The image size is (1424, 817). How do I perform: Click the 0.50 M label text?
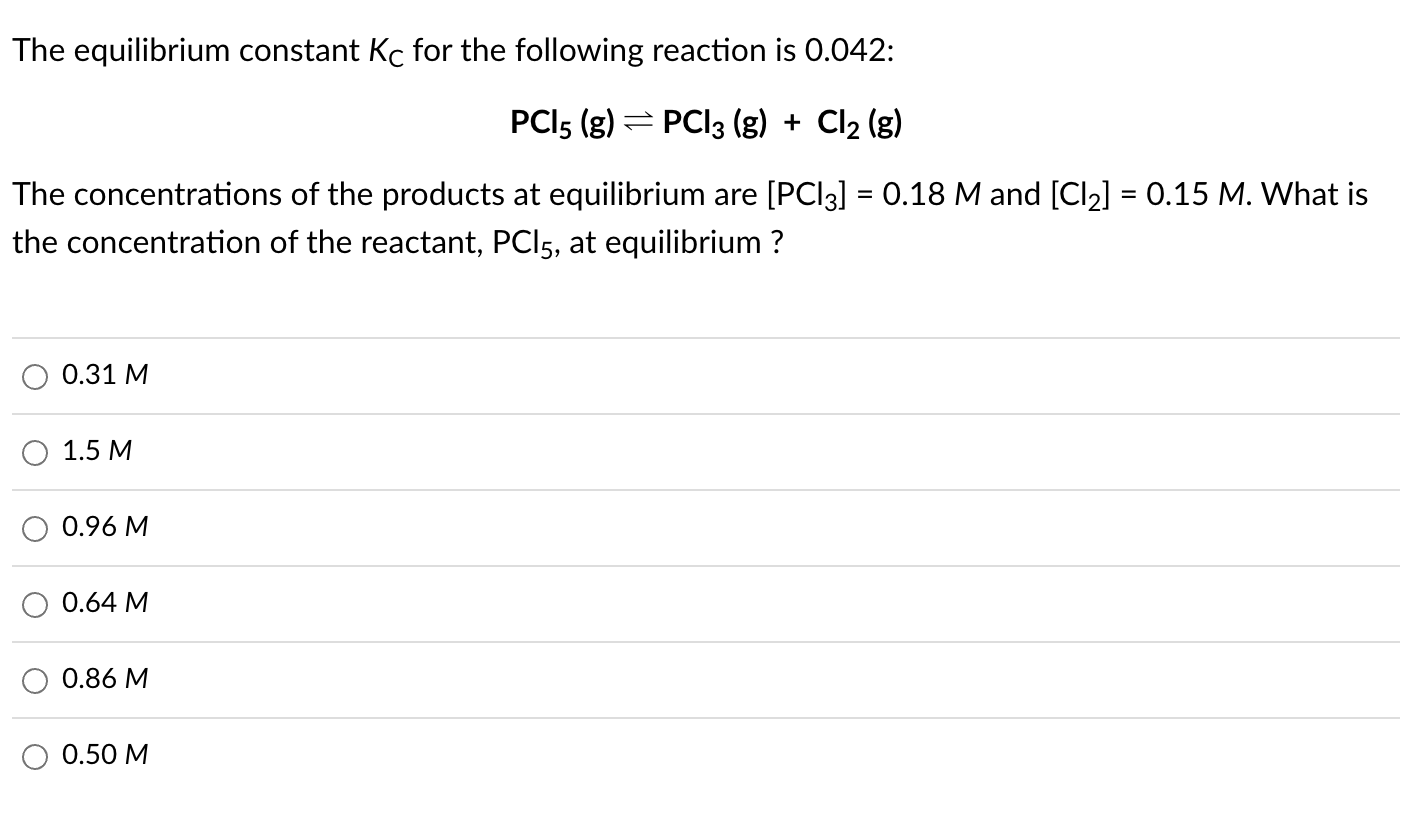coord(104,755)
